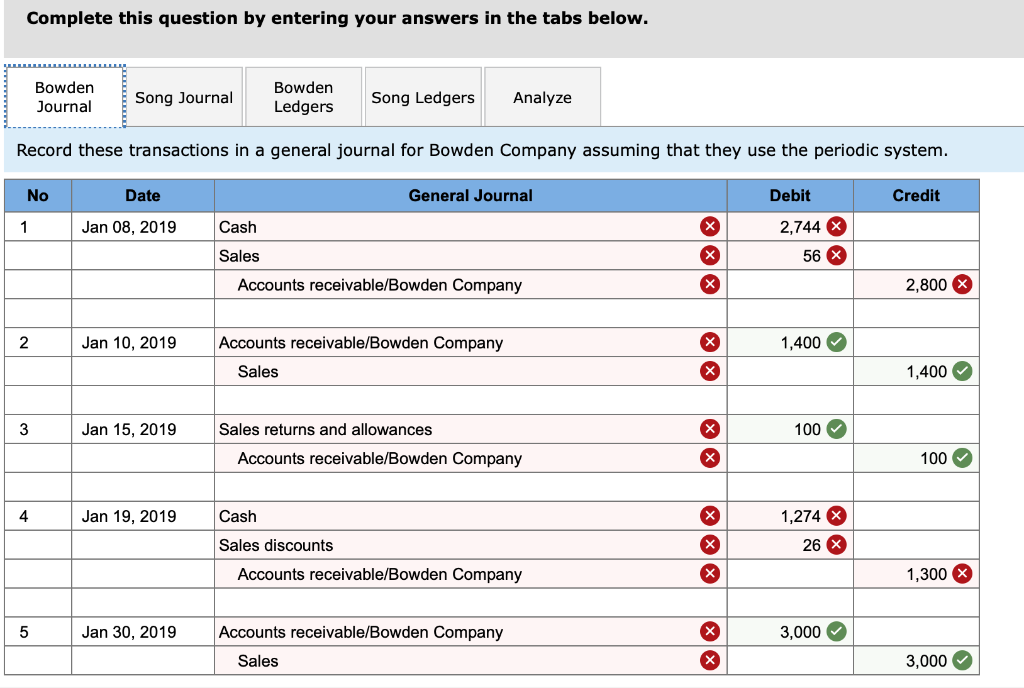Click the red X icon beside Cash entry
The image size is (1024, 688).
[x=710, y=226]
